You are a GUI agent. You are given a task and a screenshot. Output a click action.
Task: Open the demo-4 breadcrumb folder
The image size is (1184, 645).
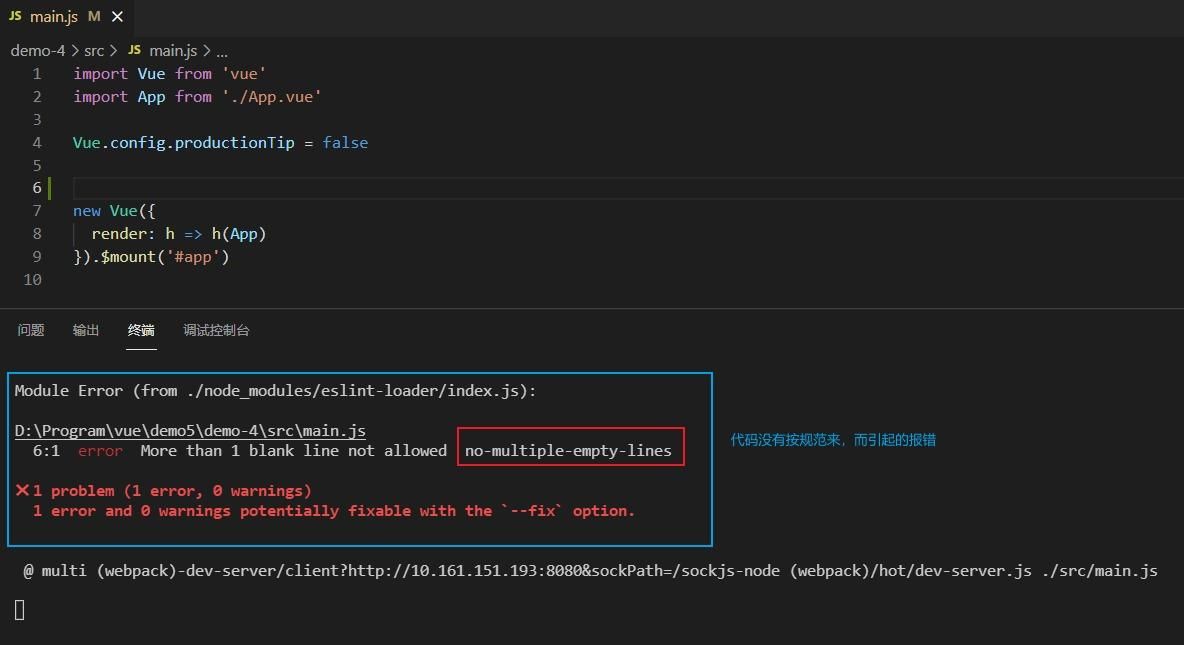tap(38, 50)
